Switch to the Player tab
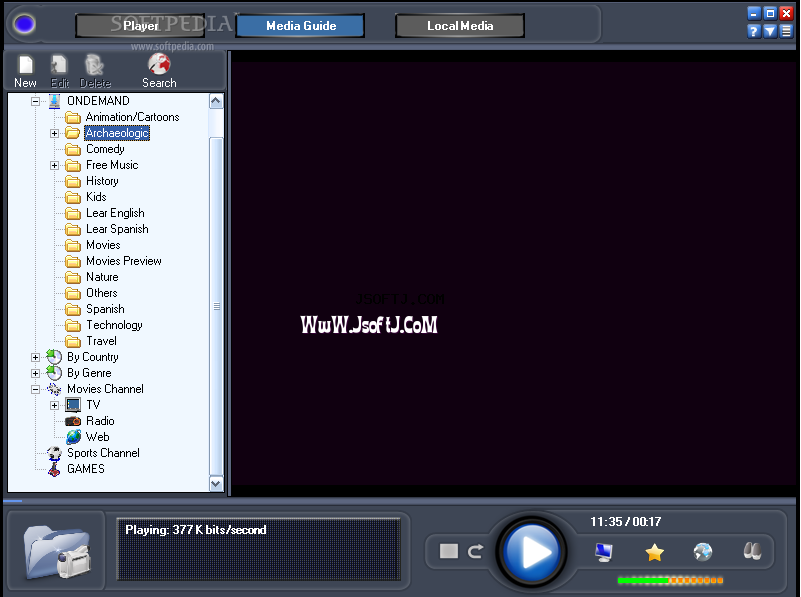801x597 pixels. [140, 26]
